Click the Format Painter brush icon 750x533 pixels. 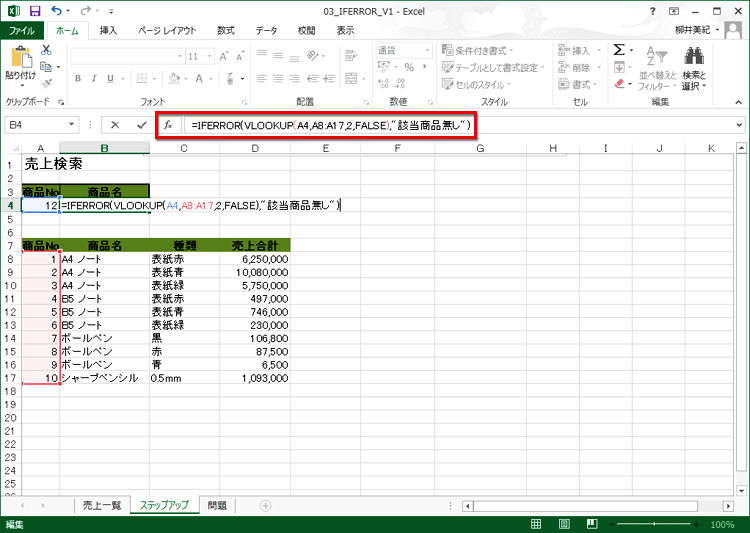[x=46, y=84]
